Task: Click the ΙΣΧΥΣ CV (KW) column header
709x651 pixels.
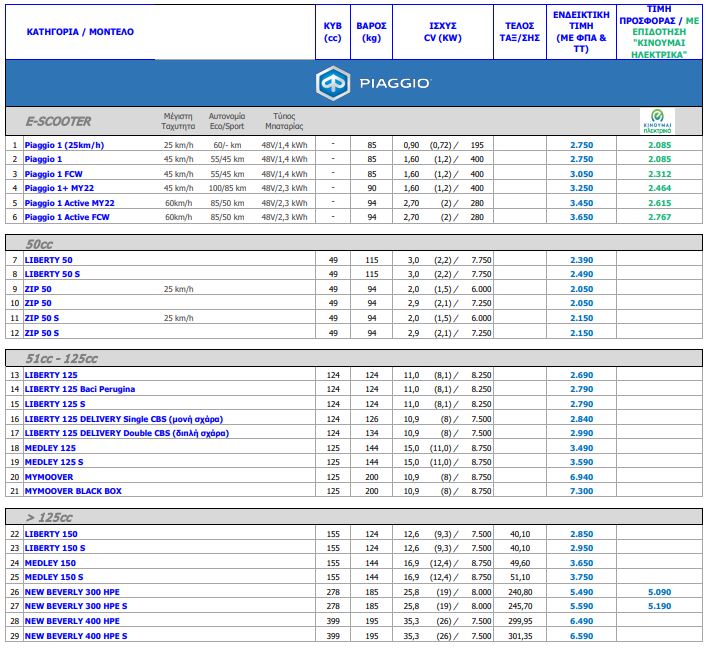Action: point(443,32)
